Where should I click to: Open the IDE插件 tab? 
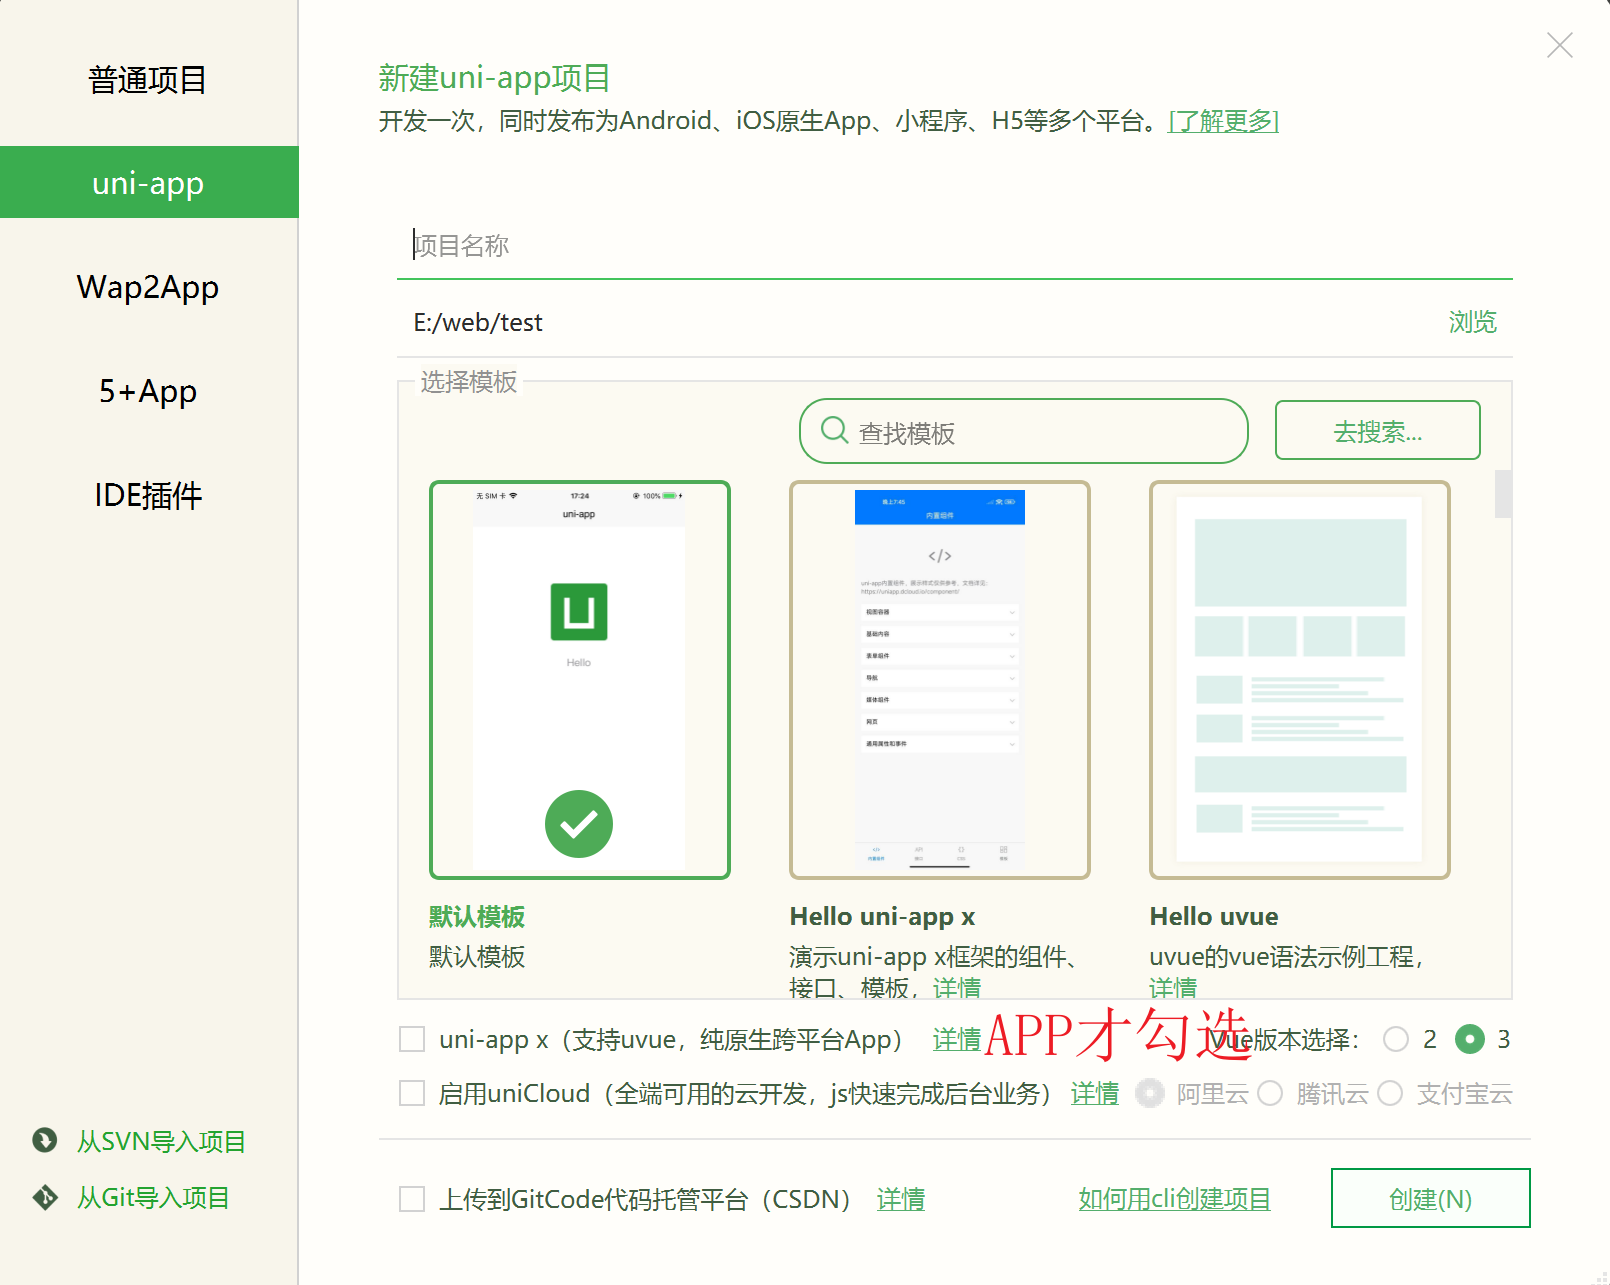[x=148, y=495]
